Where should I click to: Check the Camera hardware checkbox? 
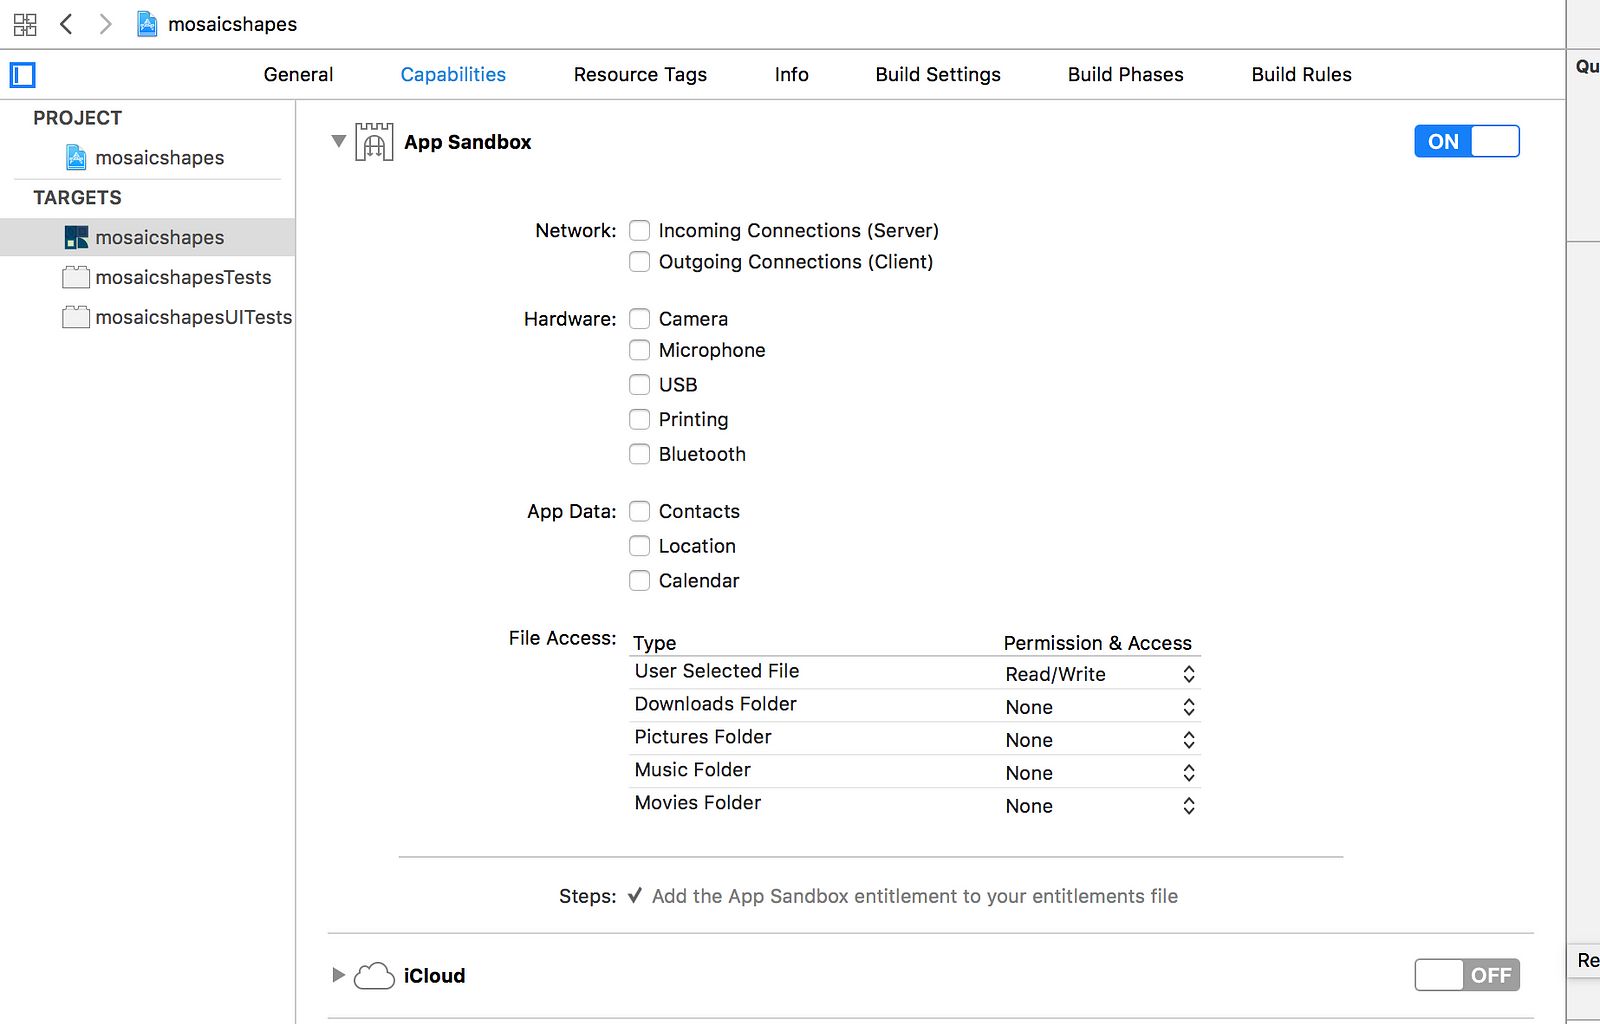coord(640,319)
